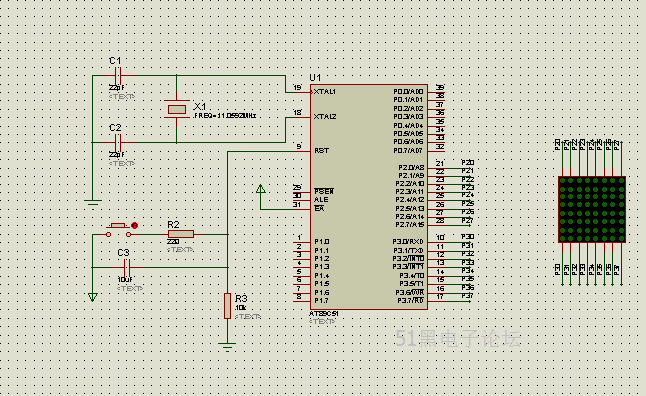Click the ground symbol below C1 C2

pos(93,203)
